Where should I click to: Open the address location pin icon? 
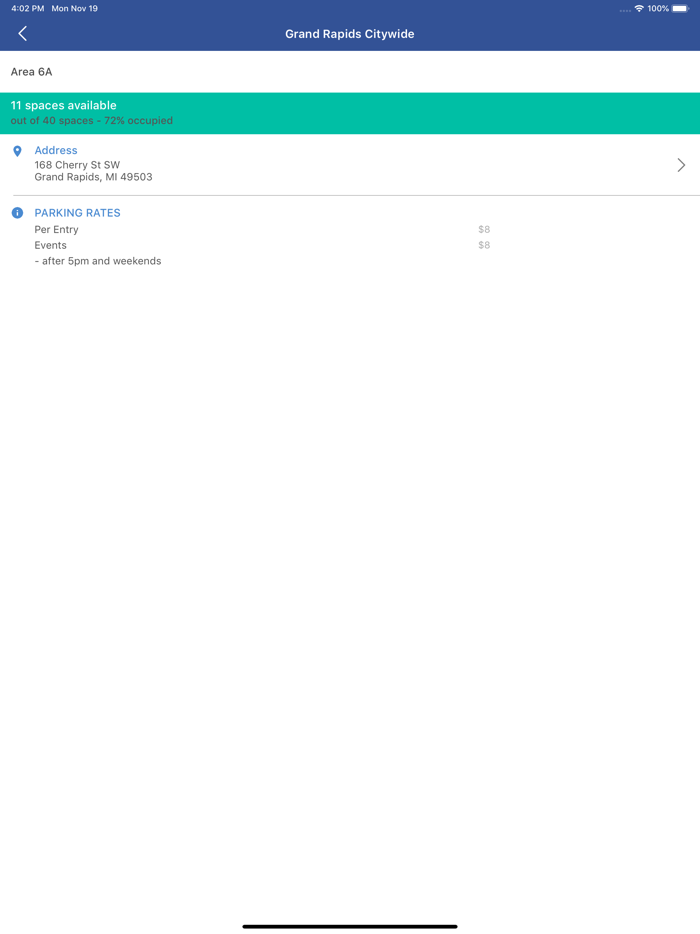pyautogui.click(x=17, y=151)
